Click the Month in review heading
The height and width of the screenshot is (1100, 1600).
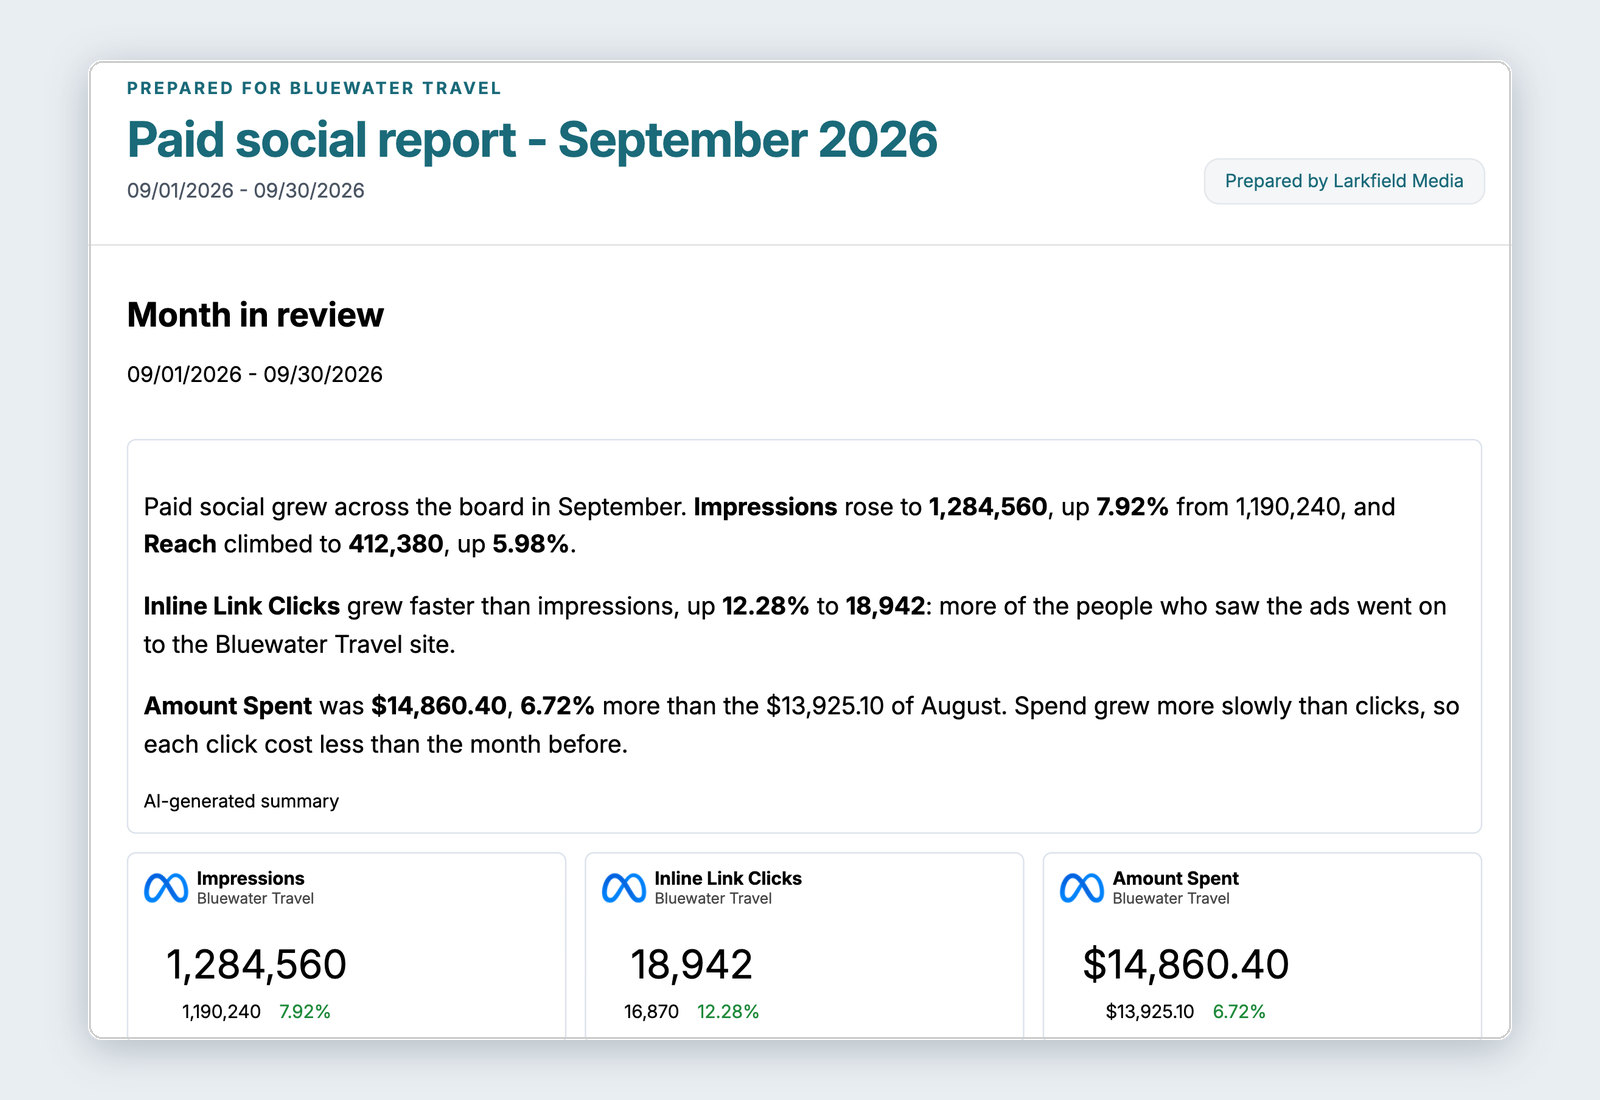click(255, 315)
